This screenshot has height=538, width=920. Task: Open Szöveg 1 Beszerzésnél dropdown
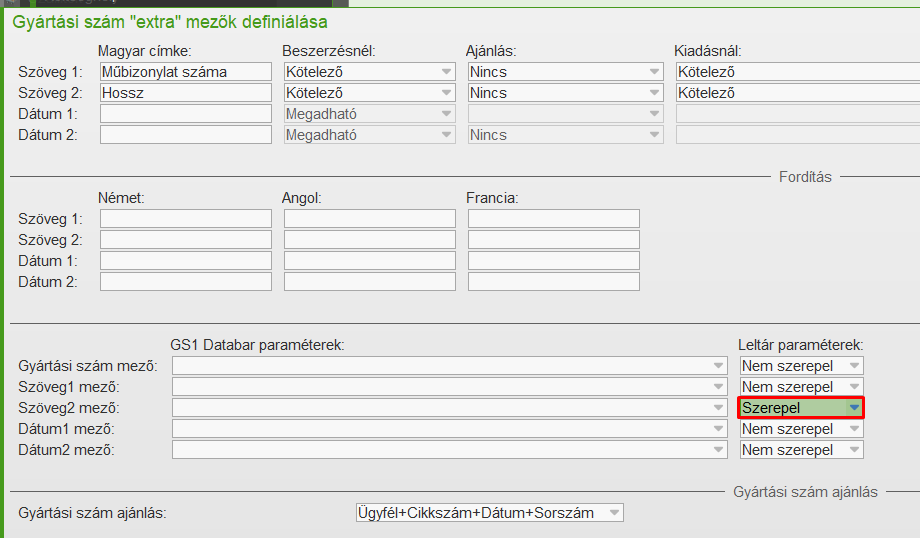[369, 72]
